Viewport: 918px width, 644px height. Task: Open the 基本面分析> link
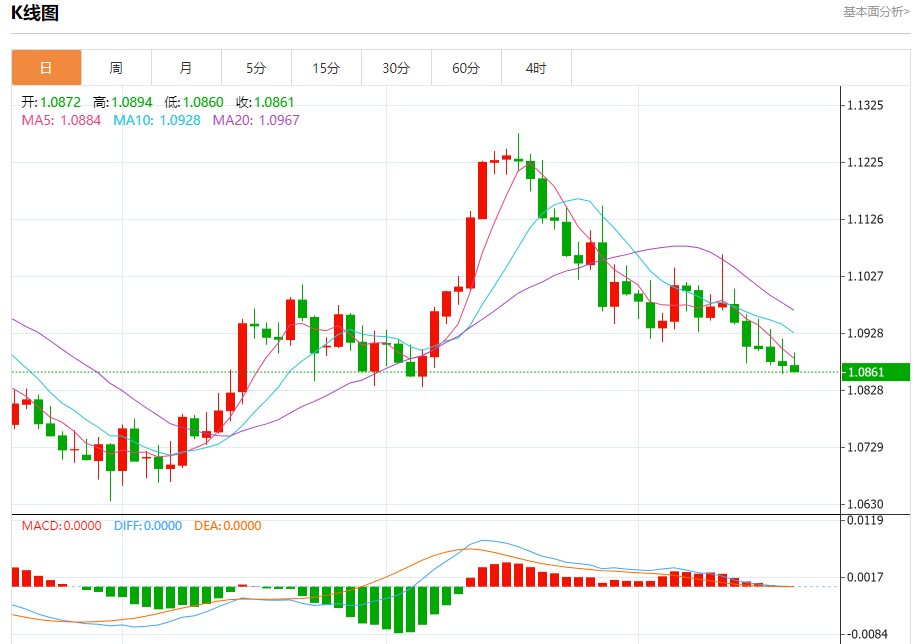tap(876, 12)
